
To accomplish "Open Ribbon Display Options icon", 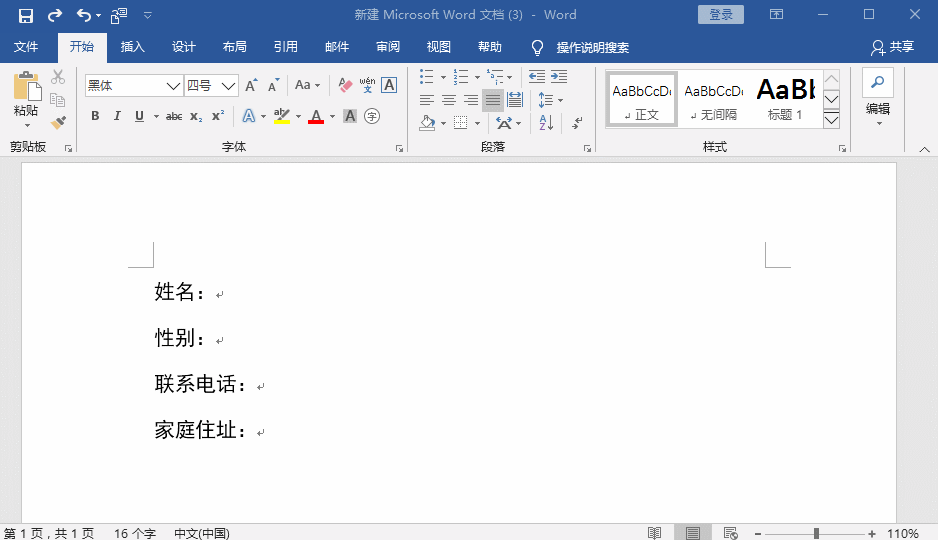I will (776, 14).
